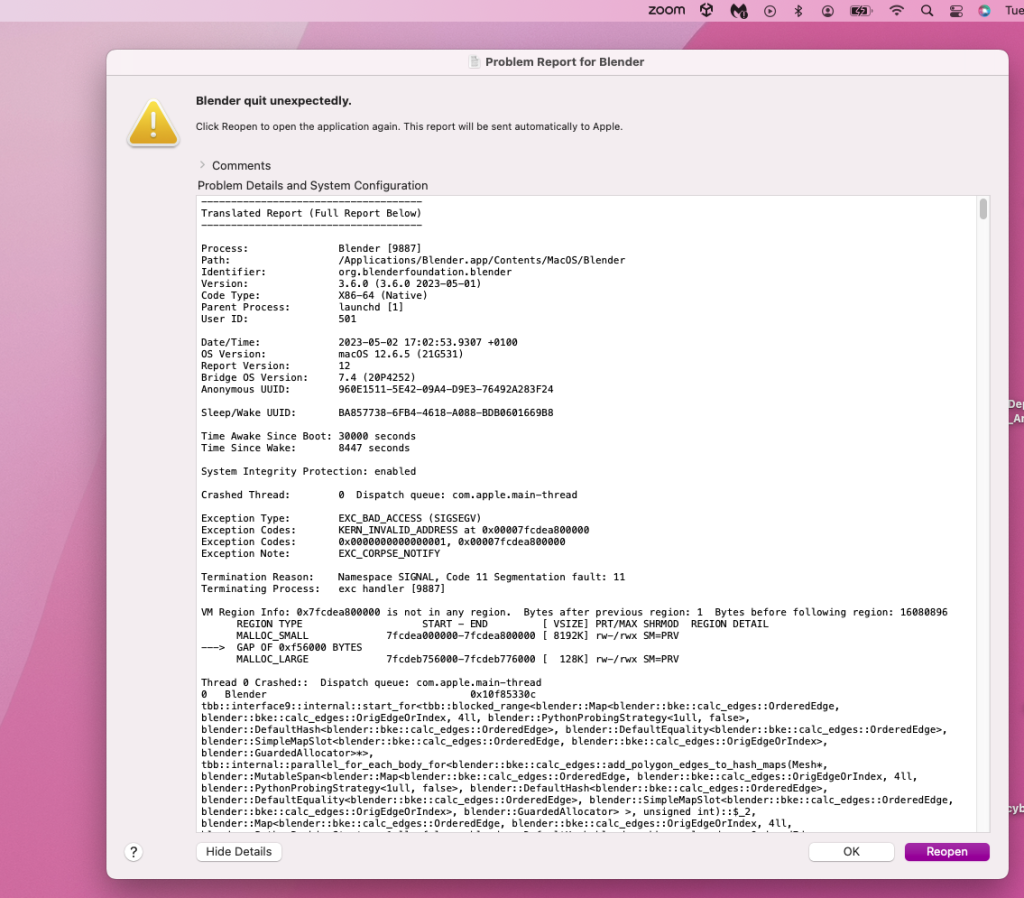Click the question mark help button
Screen dimensions: 1024x898
pyautogui.click(x=133, y=852)
